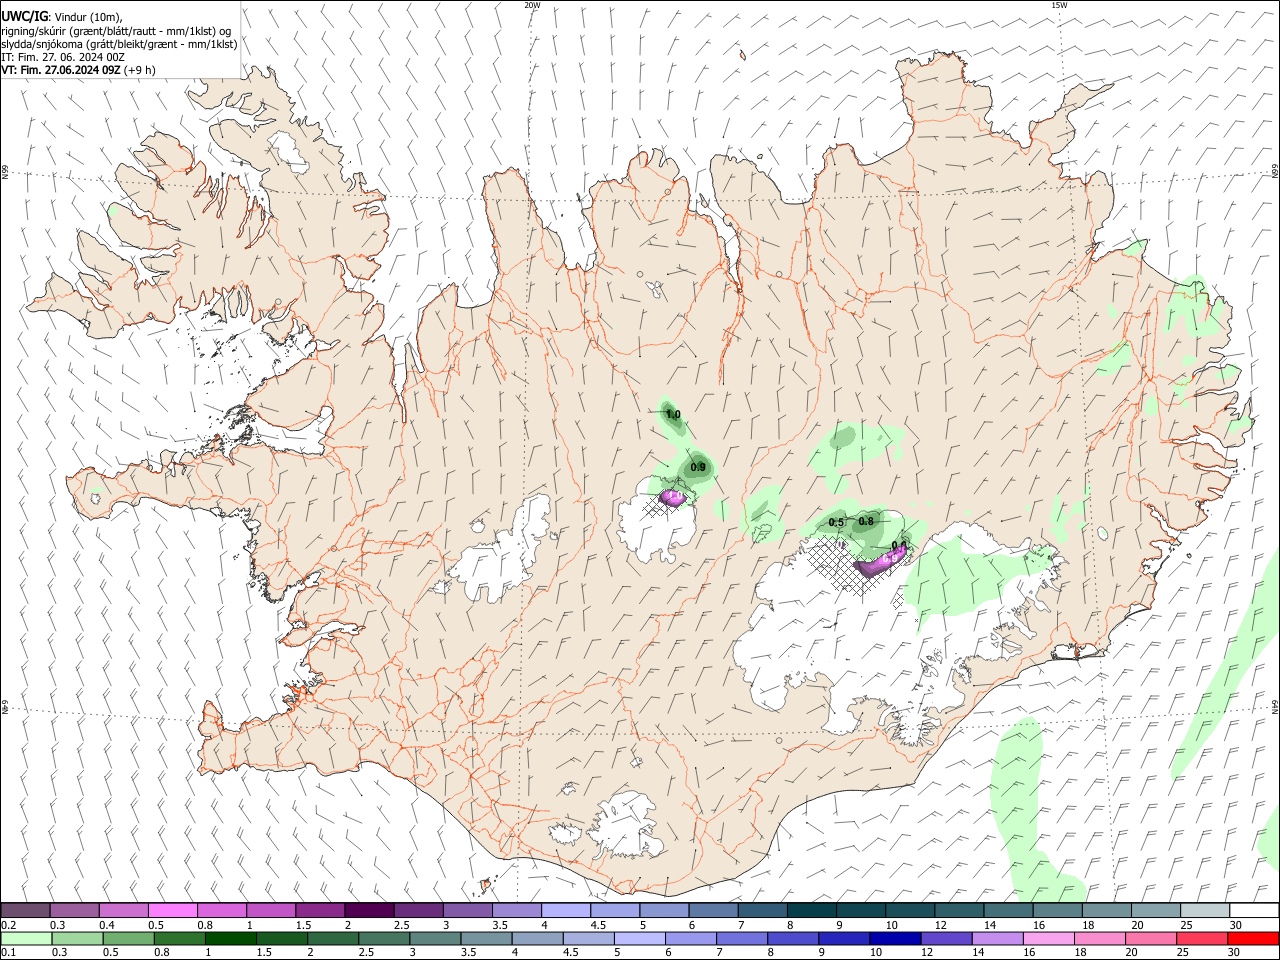Image resolution: width=1280 pixels, height=960 pixels.
Task: Select the 0.3 swatch on the upper snow scale
Action: click(x=75, y=910)
